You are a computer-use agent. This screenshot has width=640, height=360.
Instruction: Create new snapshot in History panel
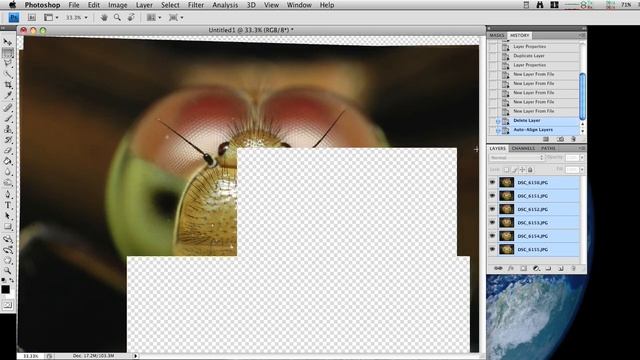click(560, 139)
